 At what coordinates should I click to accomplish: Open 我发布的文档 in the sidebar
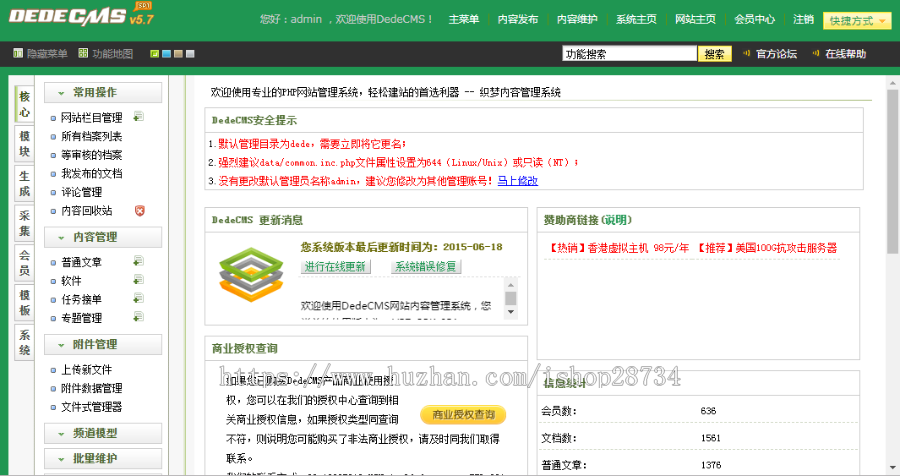(x=92, y=173)
